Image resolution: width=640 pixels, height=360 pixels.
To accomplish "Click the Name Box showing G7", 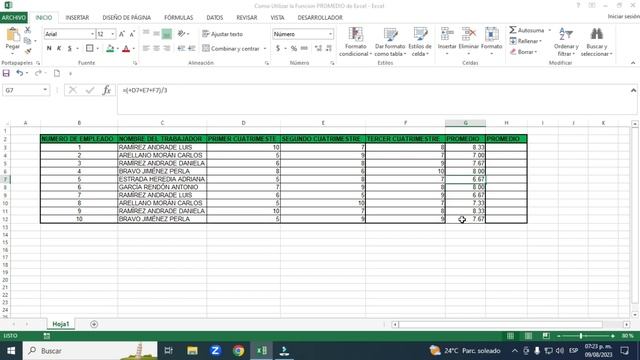I will [x=22, y=90].
